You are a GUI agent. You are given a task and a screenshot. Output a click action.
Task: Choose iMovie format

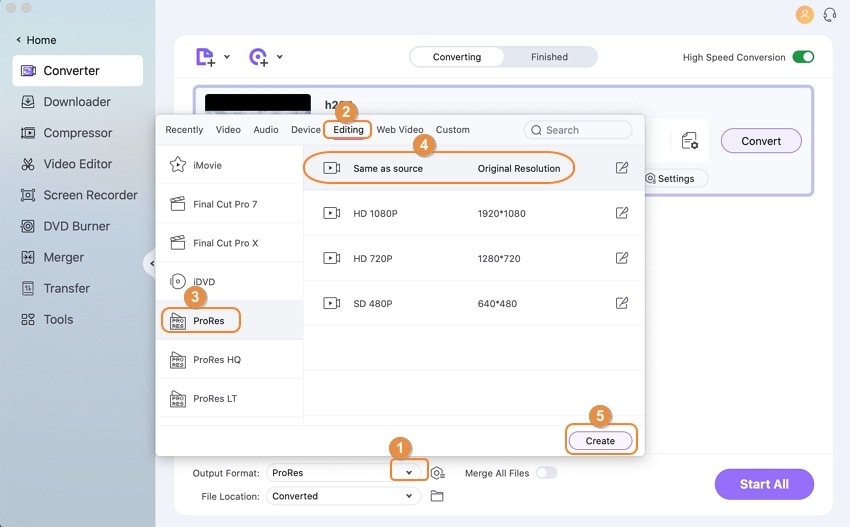click(x=229, y=165)
